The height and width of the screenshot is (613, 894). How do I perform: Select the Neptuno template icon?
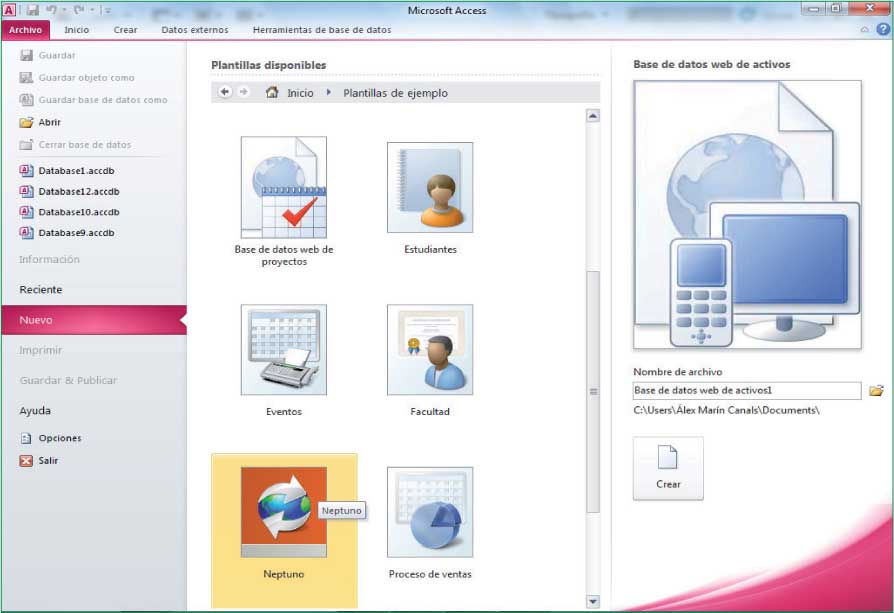284,512
